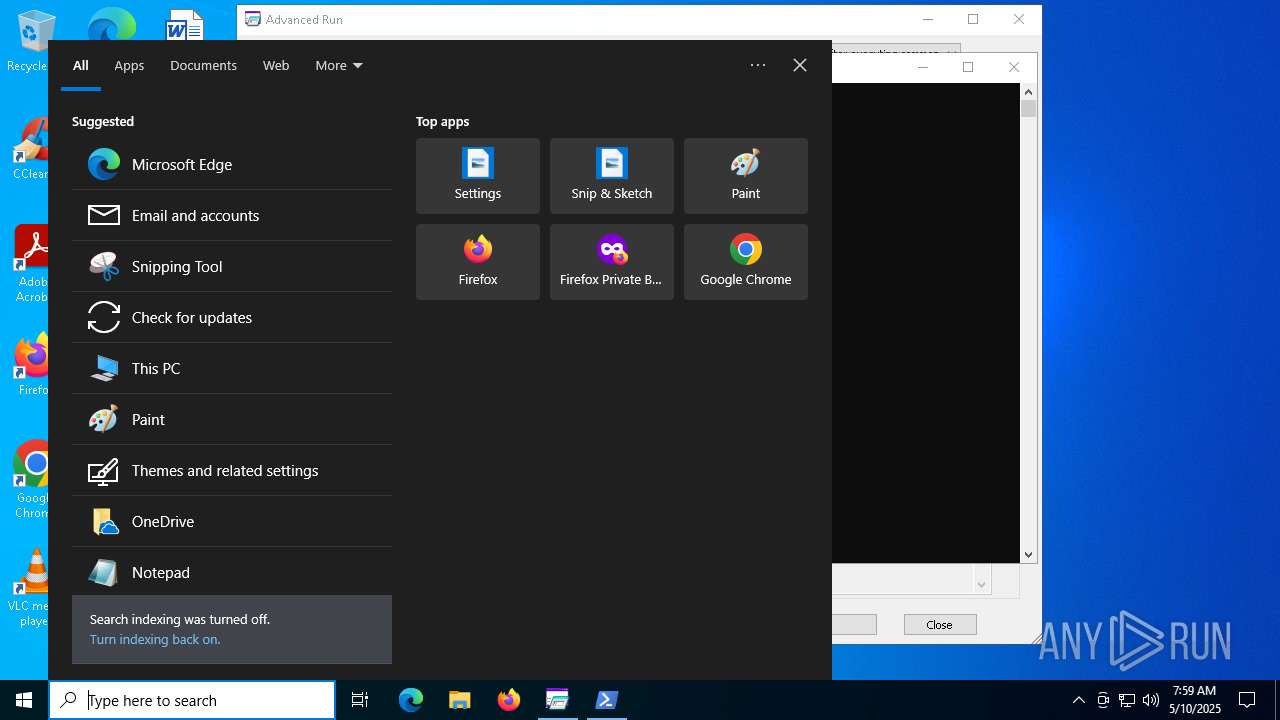Open Windows Start menu

coord(24,700)
